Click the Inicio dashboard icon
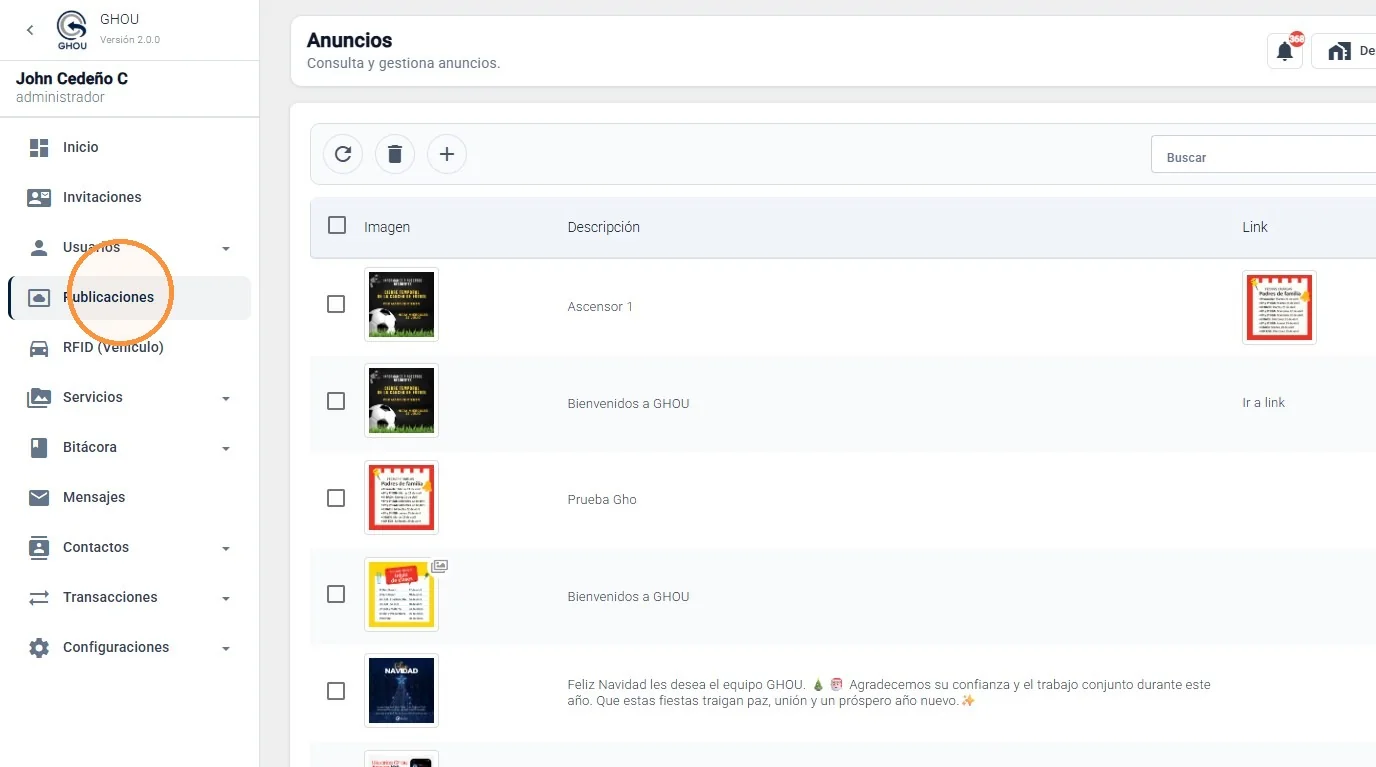Image resolution: width=1376 pixels, height=767 pixels. [x=39, y=147]
